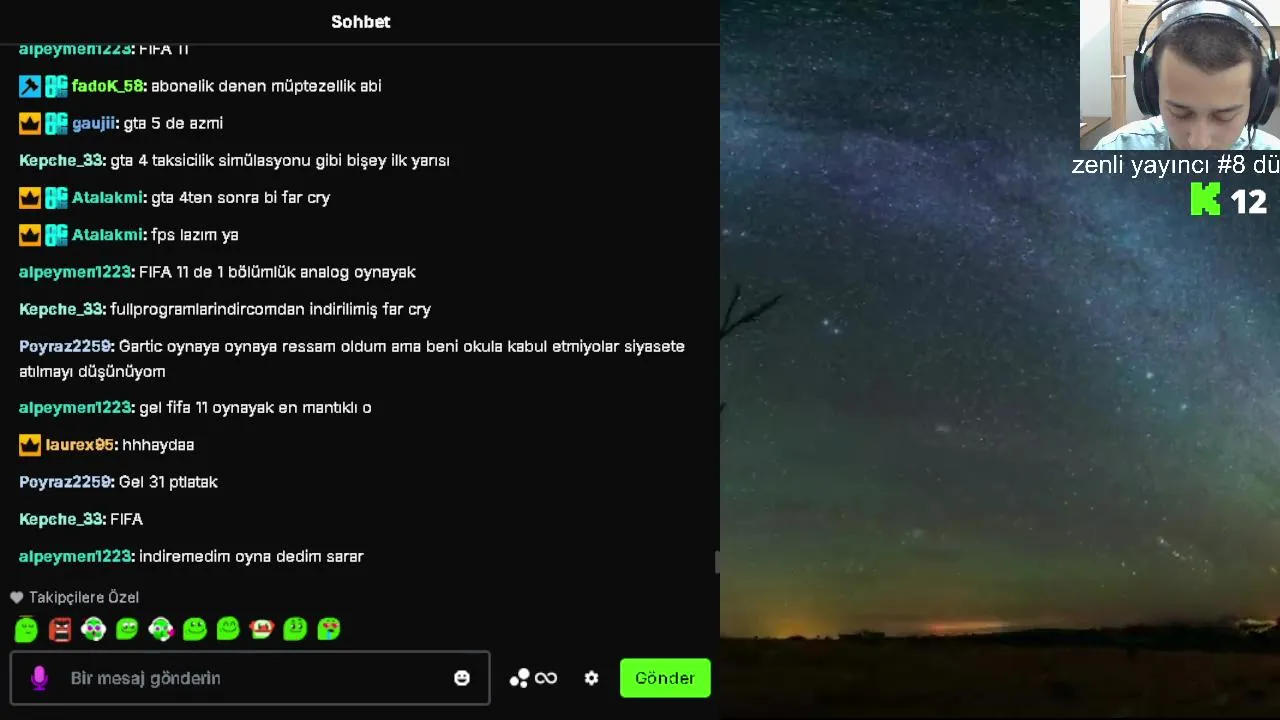
Task: Click Kepche_33 username on FIFA message
Action: coord(62,519)
